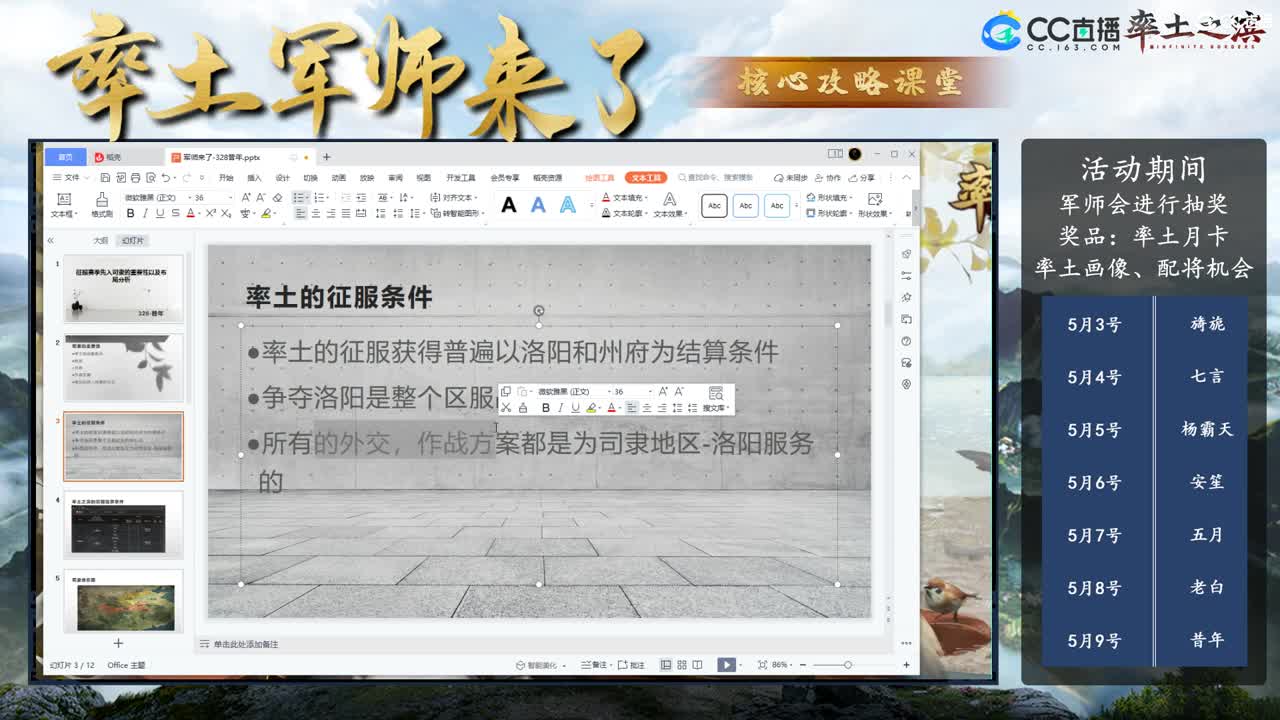Viewport: 1280px width, 720px height.
Task: Open the File (文件) menu dropdown
Action: point(72,178)
